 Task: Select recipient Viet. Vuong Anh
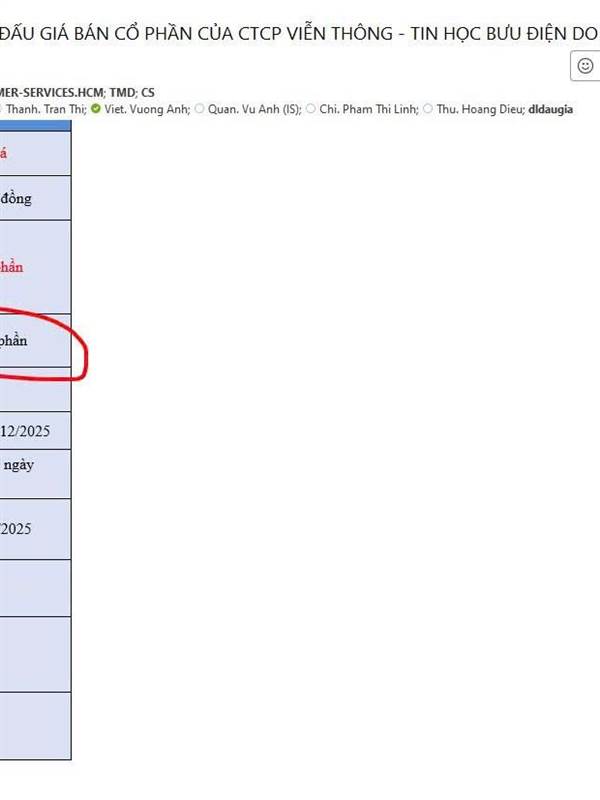(x=147, y=109)
